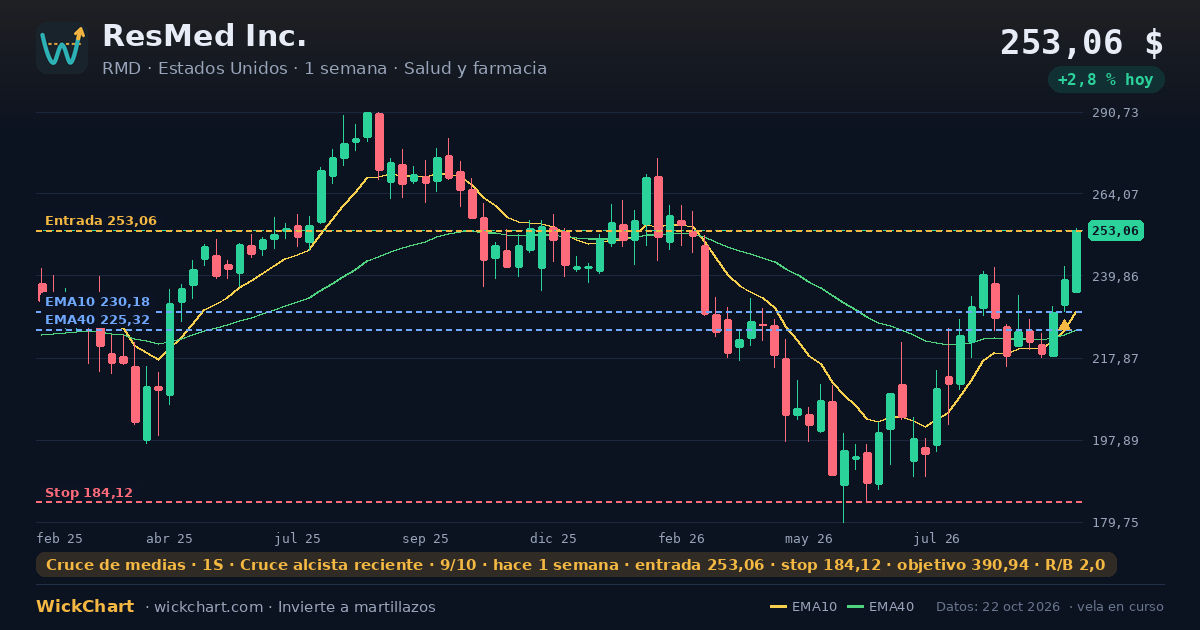
Task: Click the "Datos: 22 oct 2026" data note
Action: 999,607
